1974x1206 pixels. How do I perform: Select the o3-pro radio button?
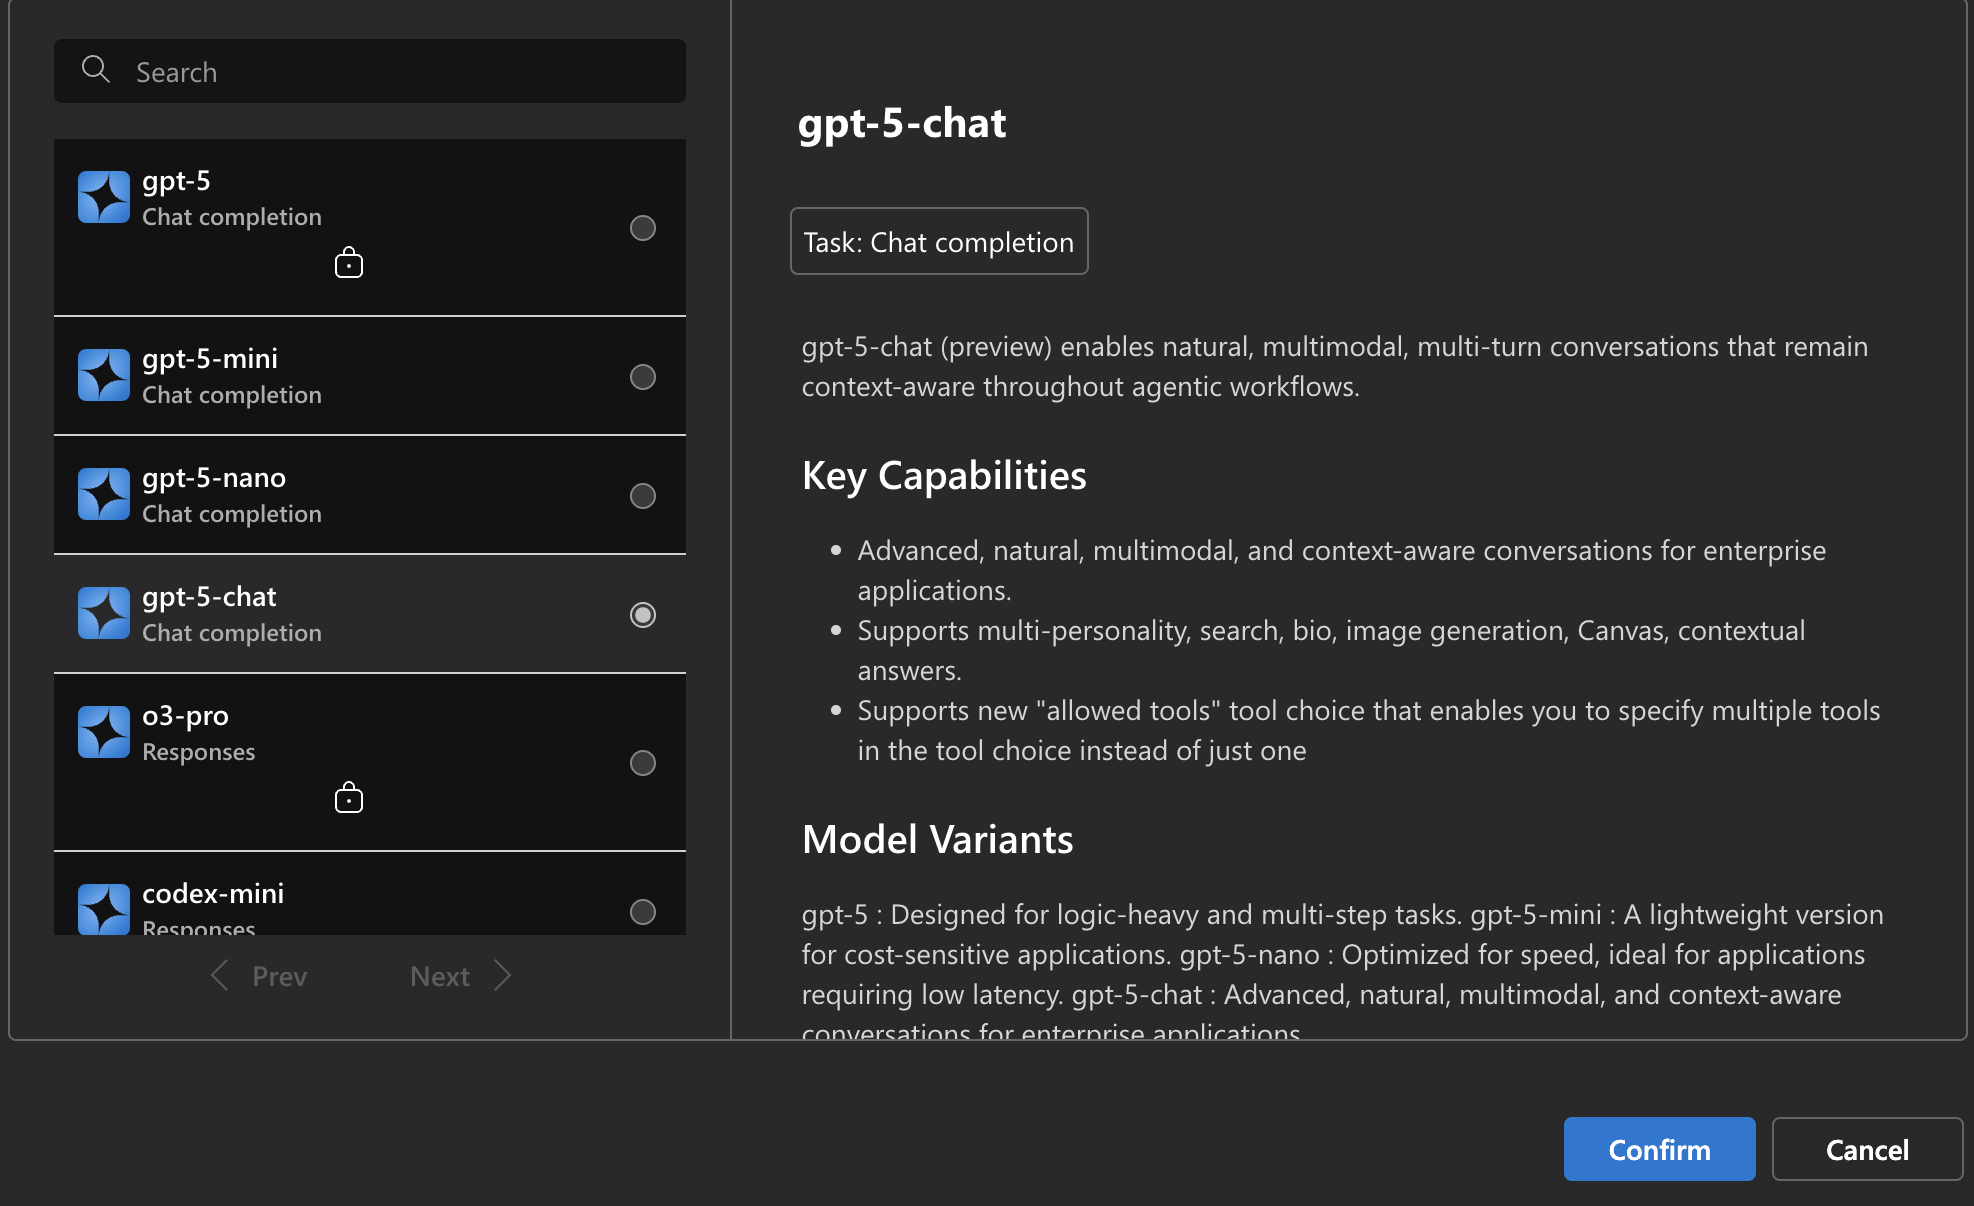point(643,762)
